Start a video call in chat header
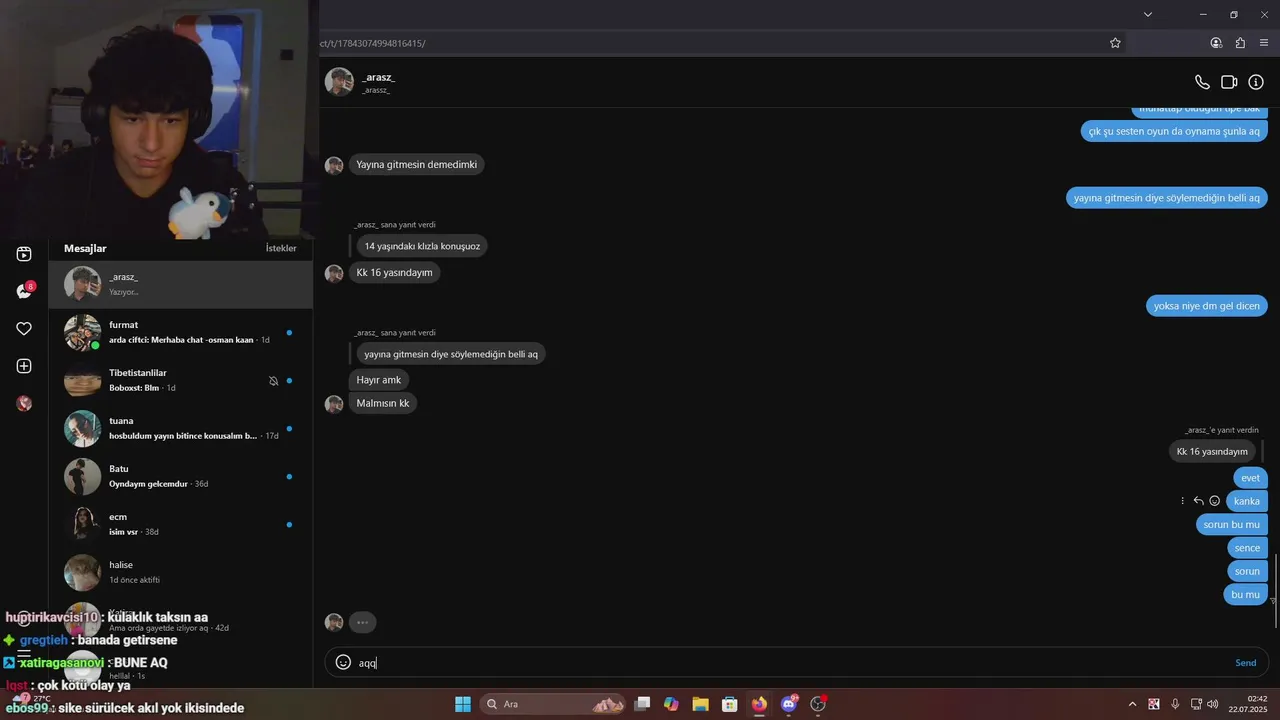This screenshot has width=1280, height=720. pyautogui.click(x=1229, y=82)
